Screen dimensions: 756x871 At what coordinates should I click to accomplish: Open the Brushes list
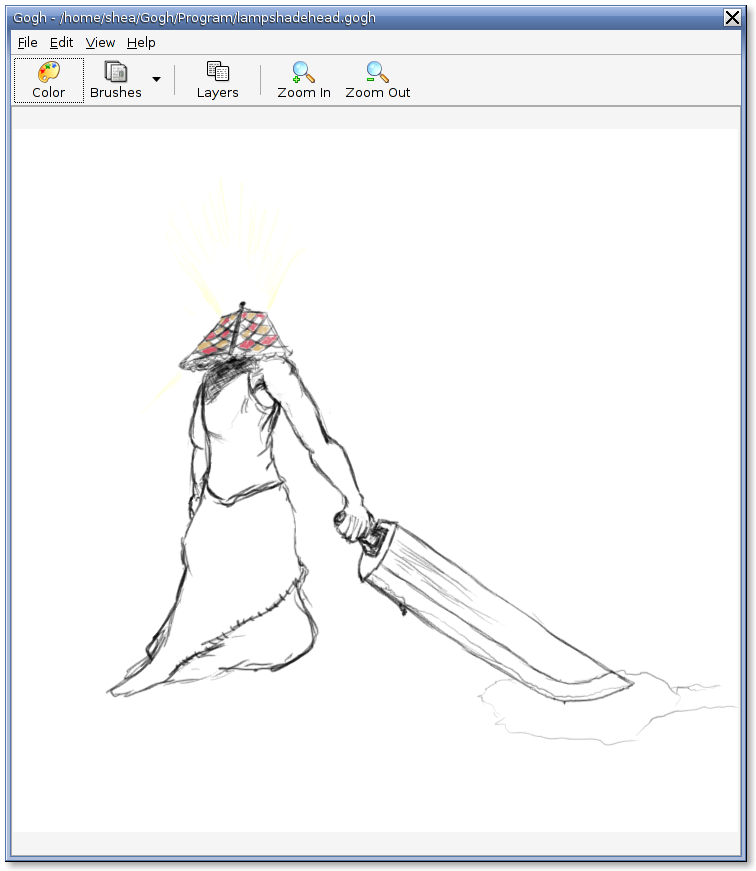pos(116,81)
